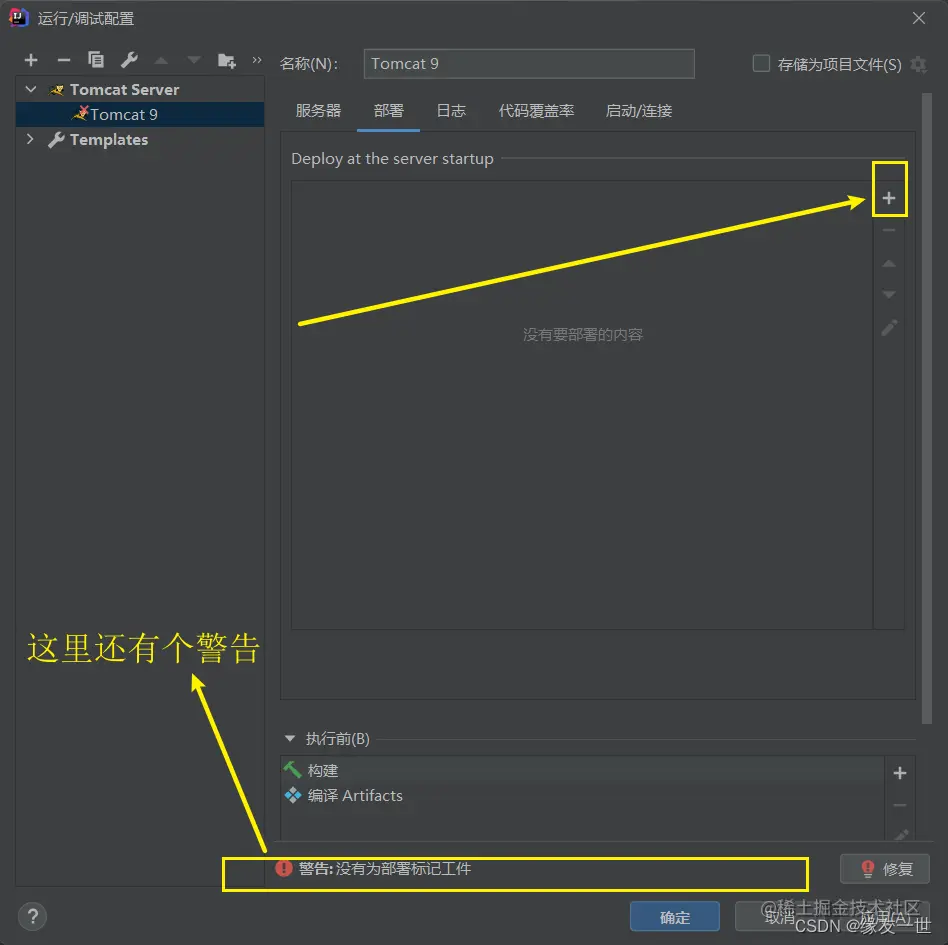Image resolution: width=948 pixels, height=945 pixels.
Task: Click the move deployment down arrow
Action: tap(889, 294)
